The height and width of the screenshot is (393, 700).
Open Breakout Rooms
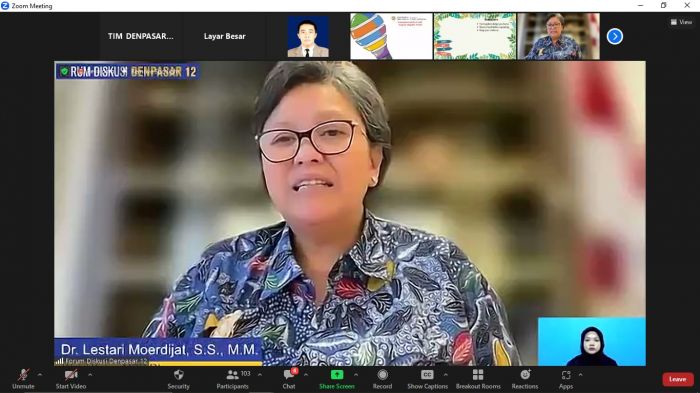[478, 379]
